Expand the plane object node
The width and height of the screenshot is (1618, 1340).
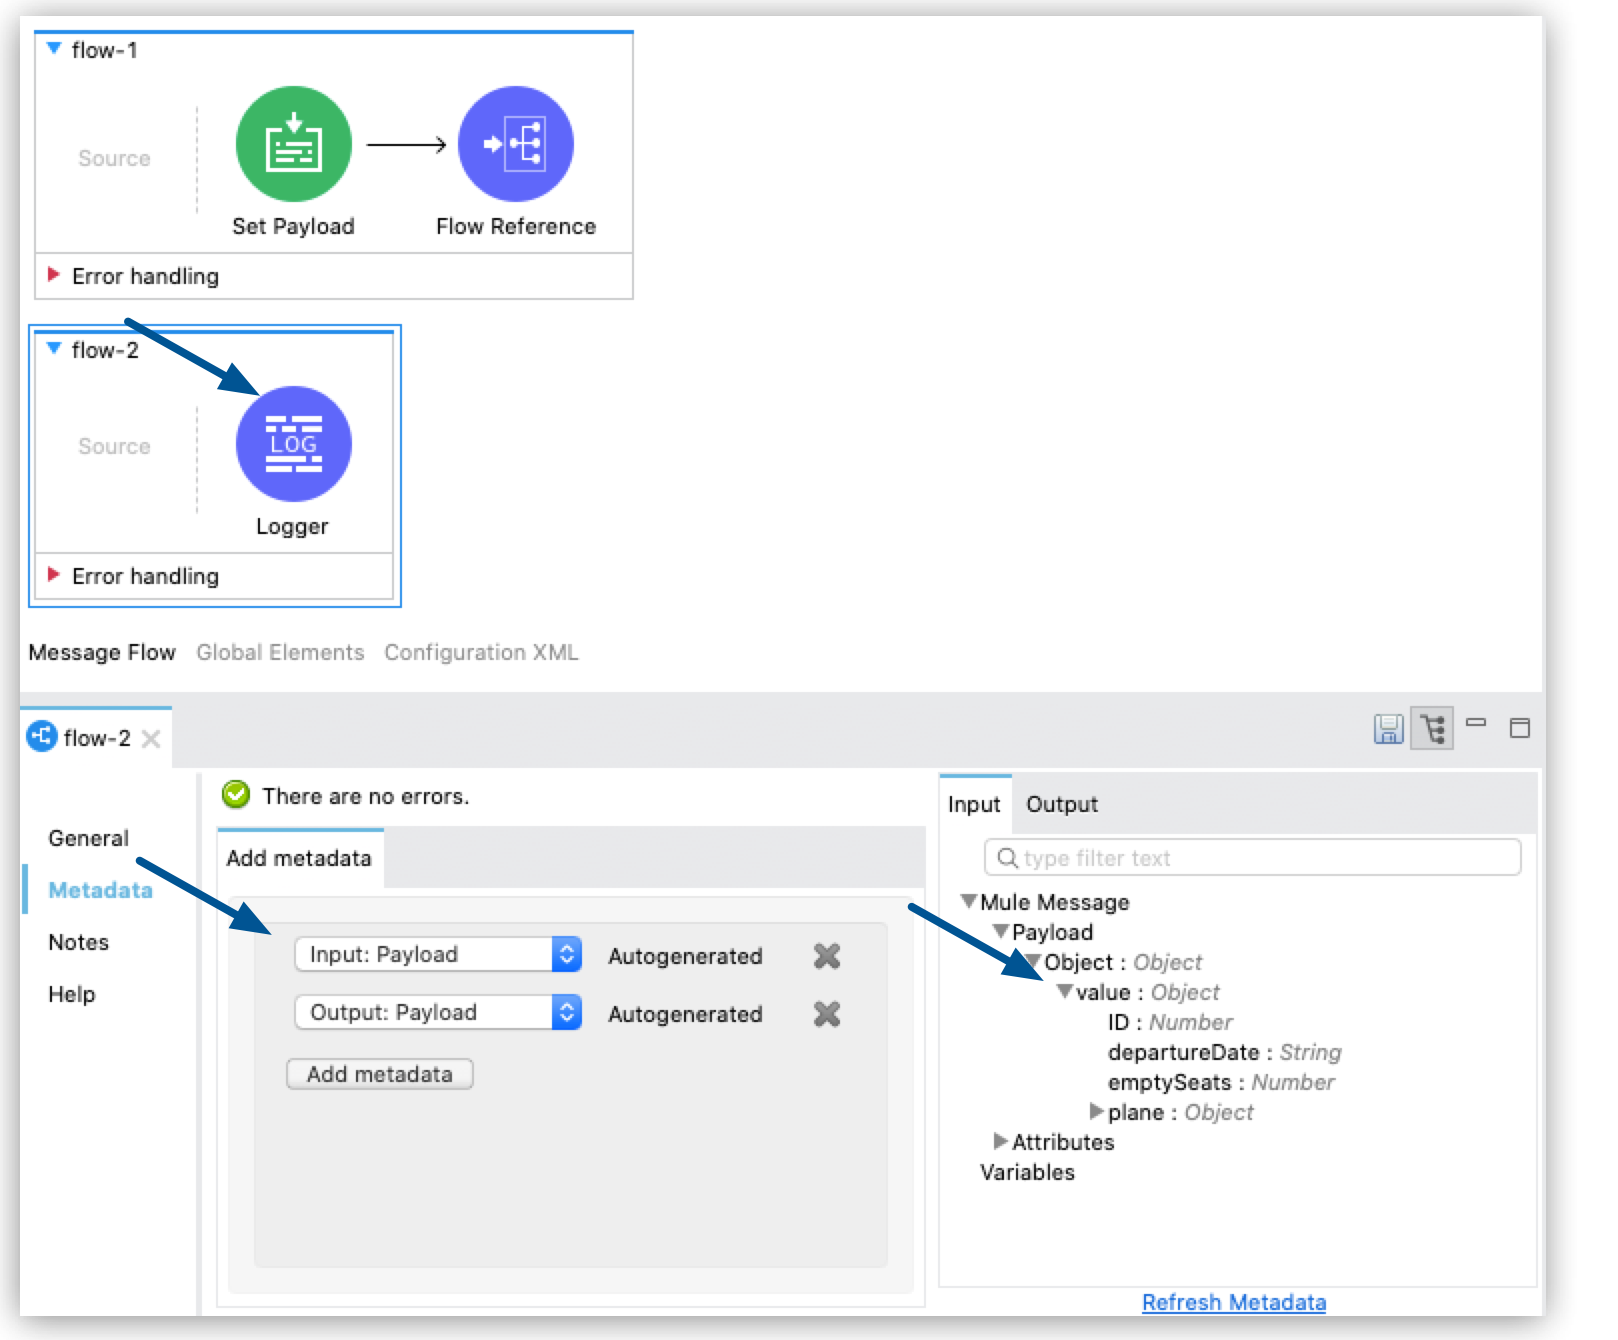[x=1096, y=1112]
